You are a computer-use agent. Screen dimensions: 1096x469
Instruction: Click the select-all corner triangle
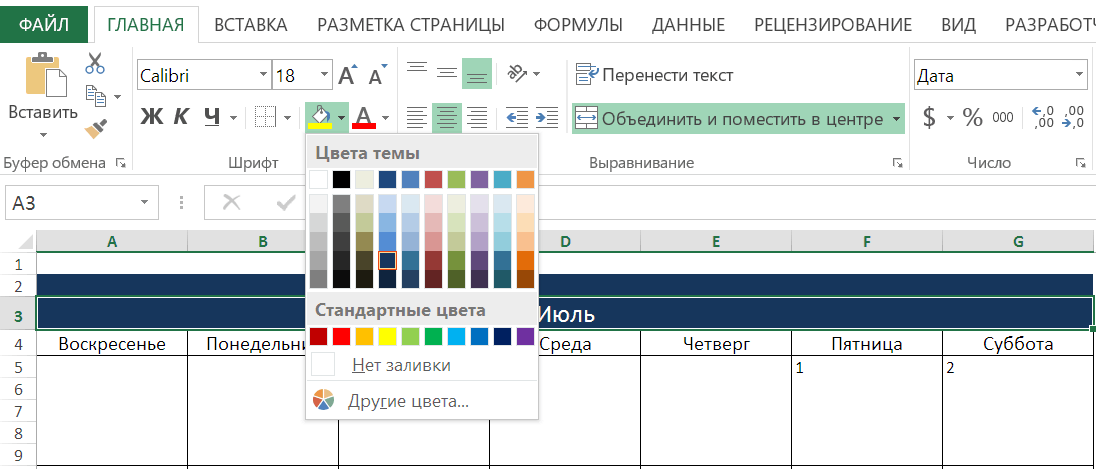24,242
